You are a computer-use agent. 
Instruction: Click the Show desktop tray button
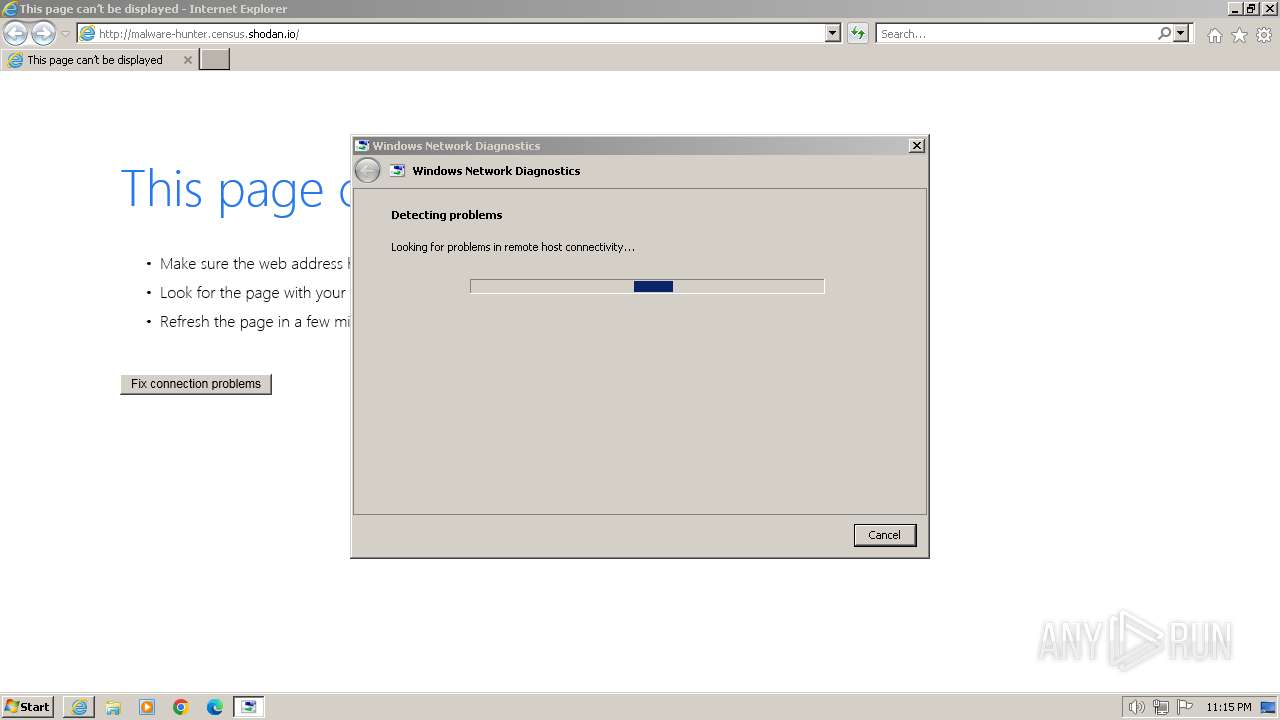(1269, 707)
